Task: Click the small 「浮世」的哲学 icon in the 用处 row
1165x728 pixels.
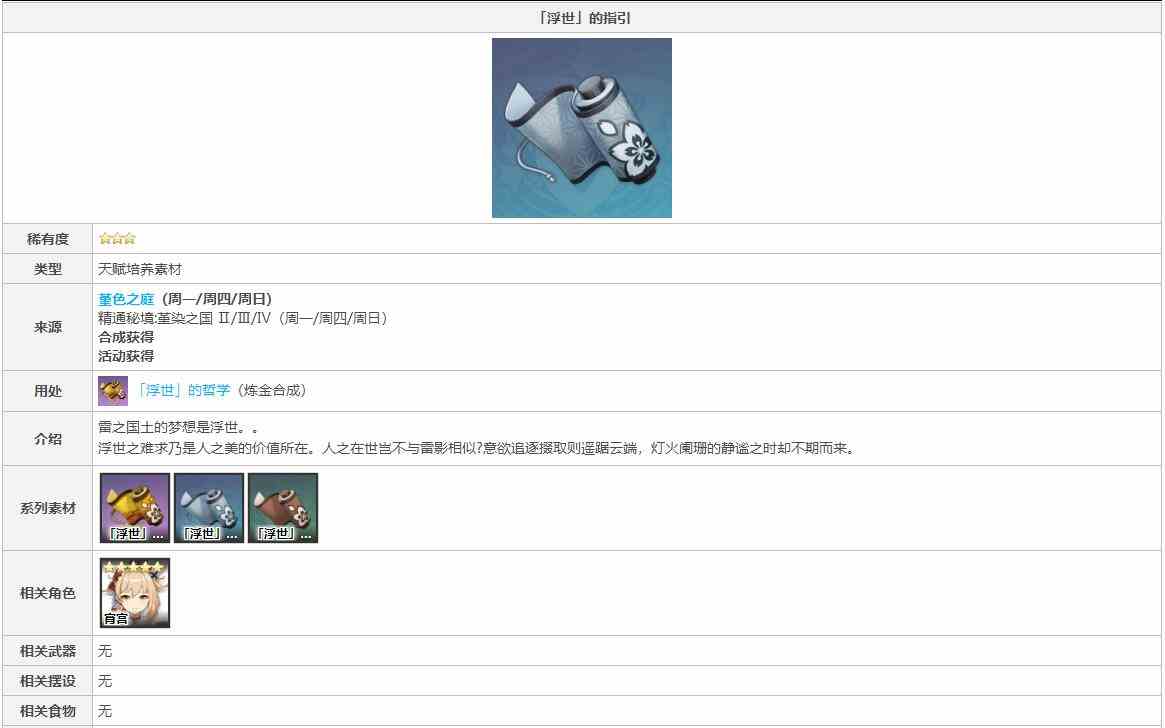Action: pos(113,391)
